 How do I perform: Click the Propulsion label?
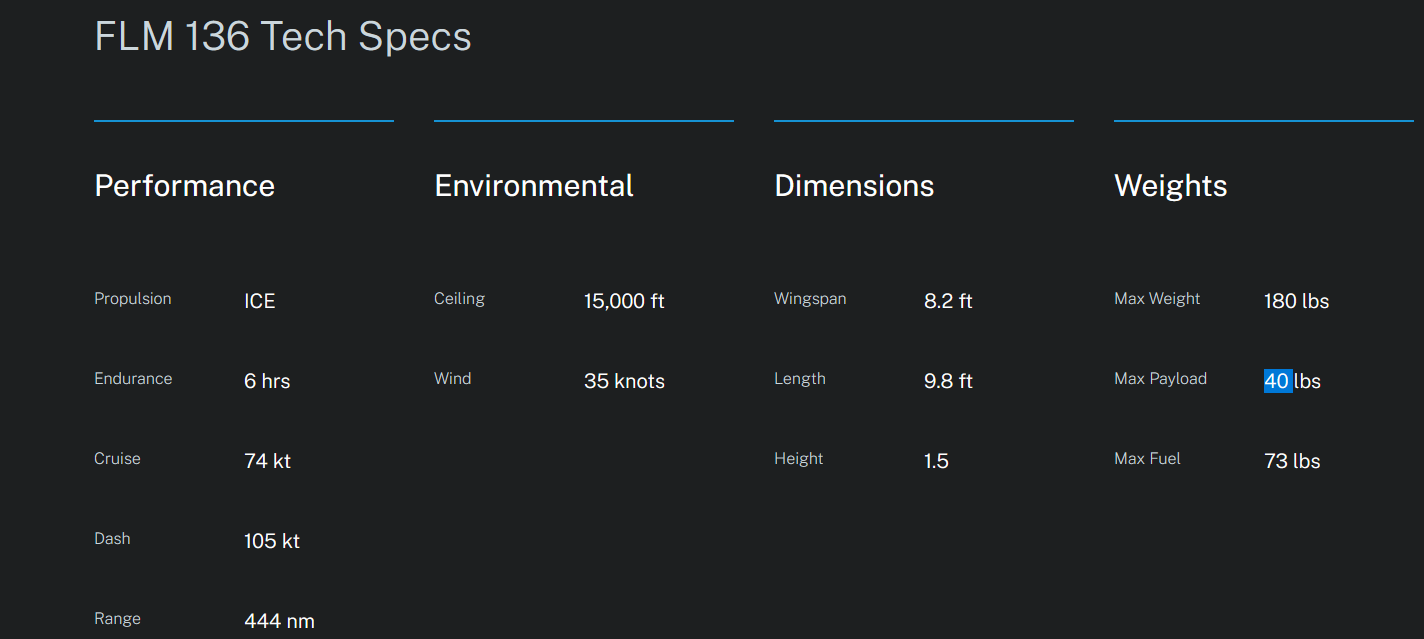tap(133, 299)
